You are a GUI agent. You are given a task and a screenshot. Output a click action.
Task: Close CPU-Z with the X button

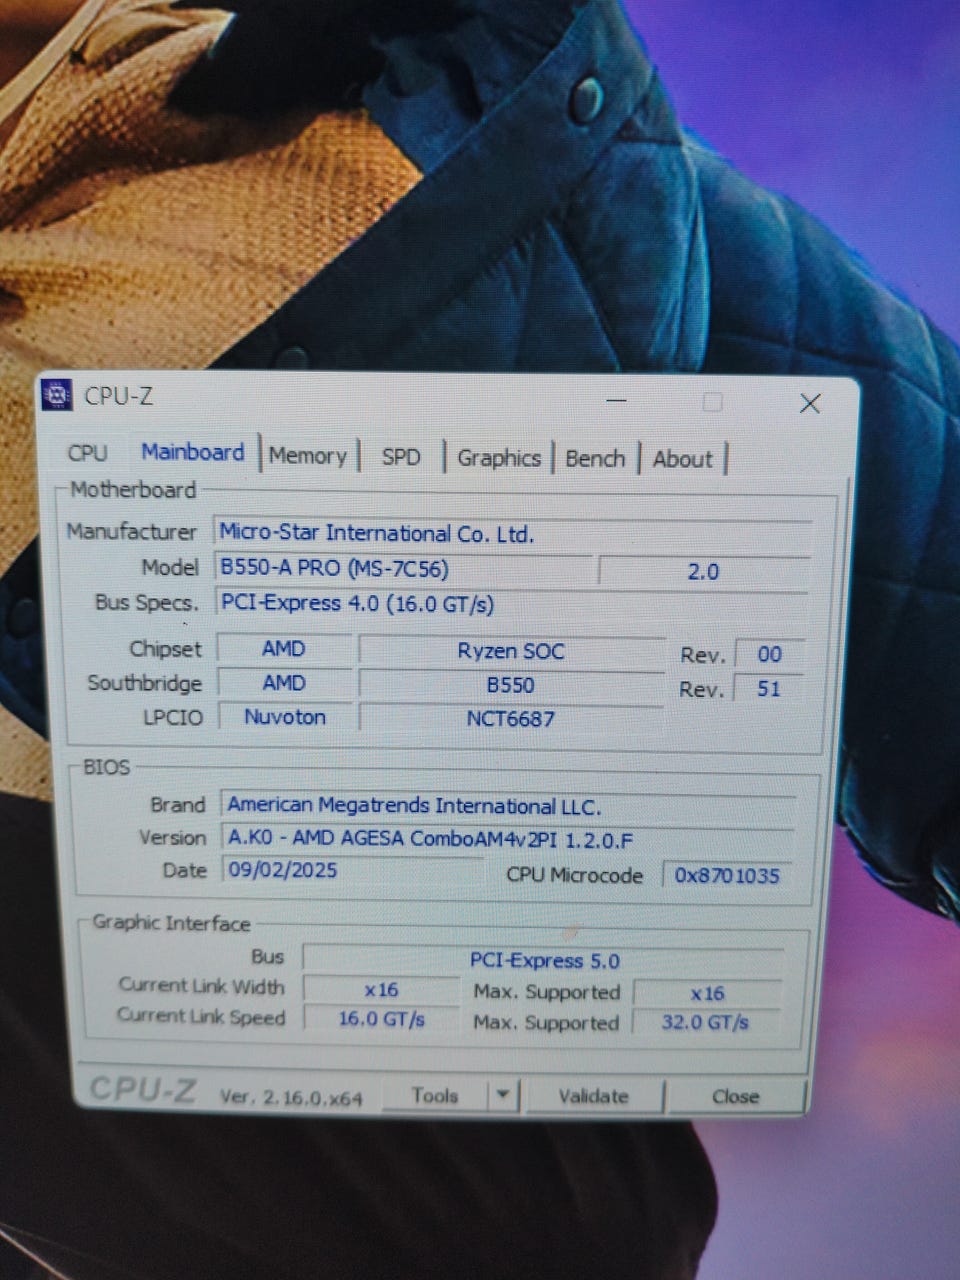tap(810, 403)
